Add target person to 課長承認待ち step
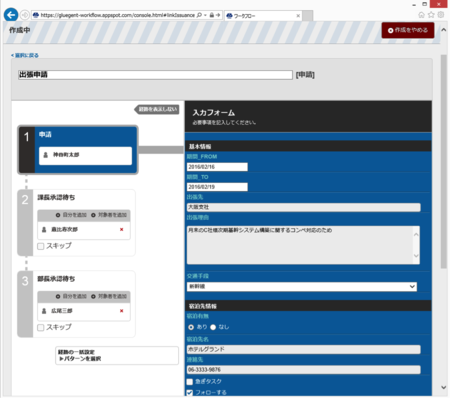450x398 pixels. coord(109,215)
